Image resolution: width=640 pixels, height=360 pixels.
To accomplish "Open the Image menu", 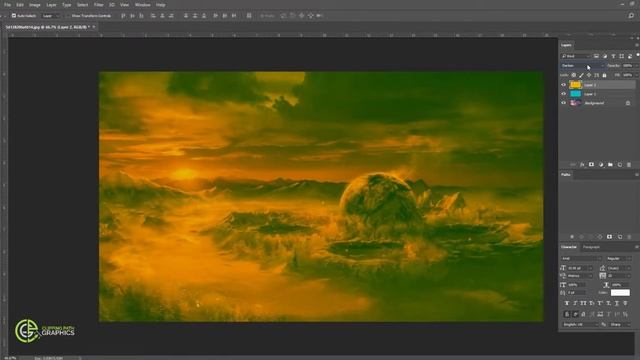I will [x=35, y=5].
